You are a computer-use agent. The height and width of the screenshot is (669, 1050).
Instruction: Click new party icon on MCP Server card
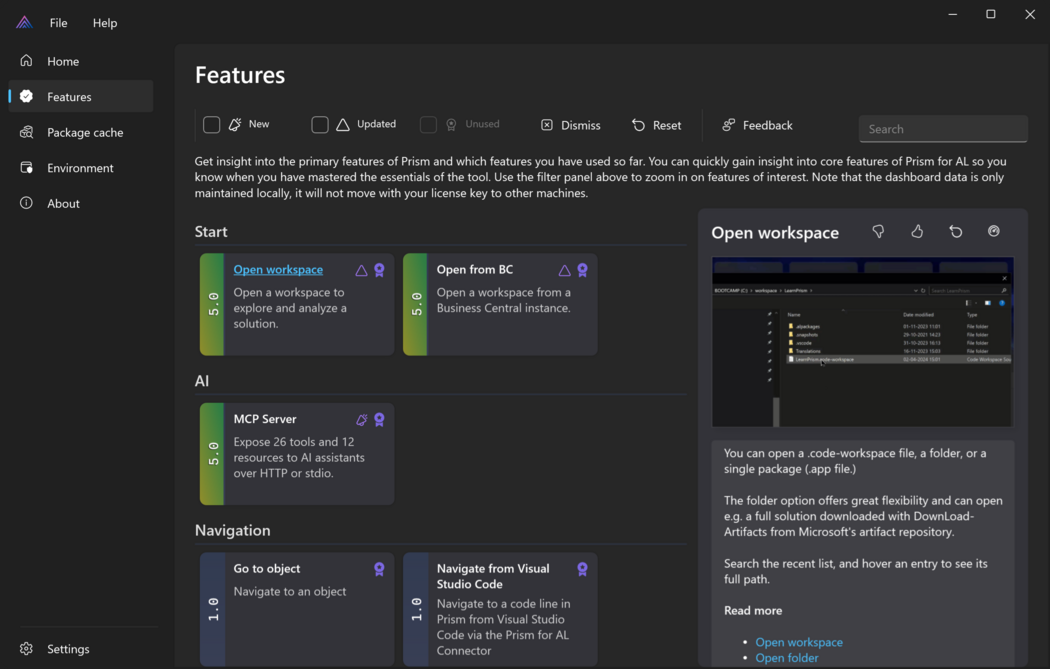(x=362, y=420)
